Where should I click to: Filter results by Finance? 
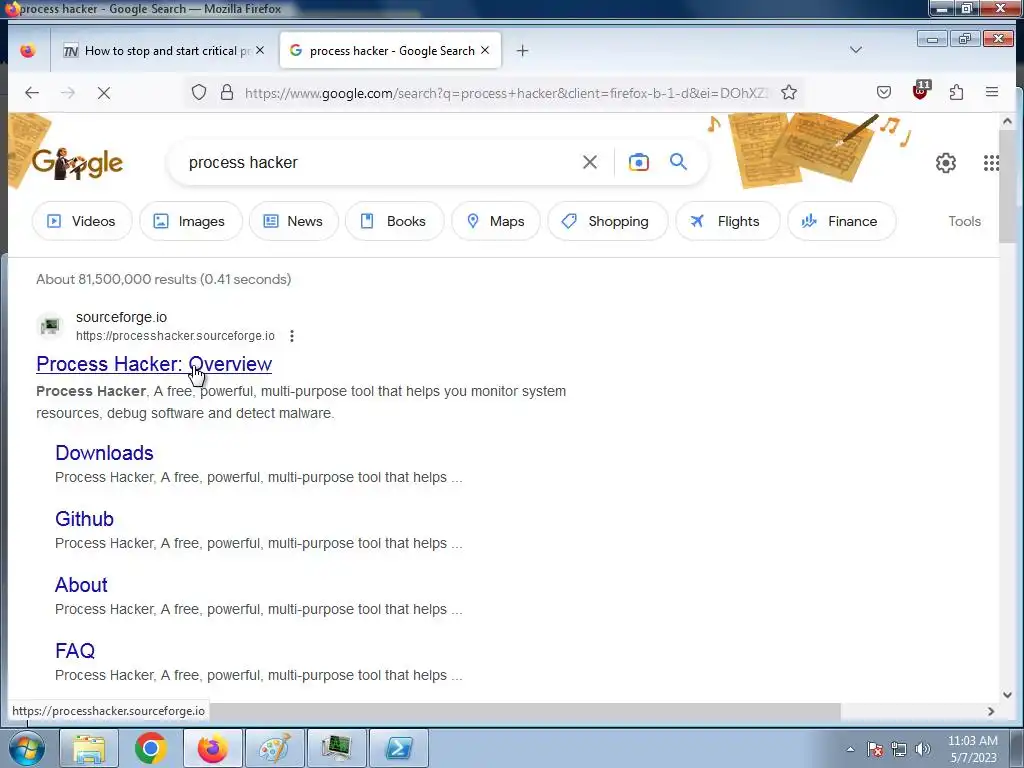coord(841,221)
